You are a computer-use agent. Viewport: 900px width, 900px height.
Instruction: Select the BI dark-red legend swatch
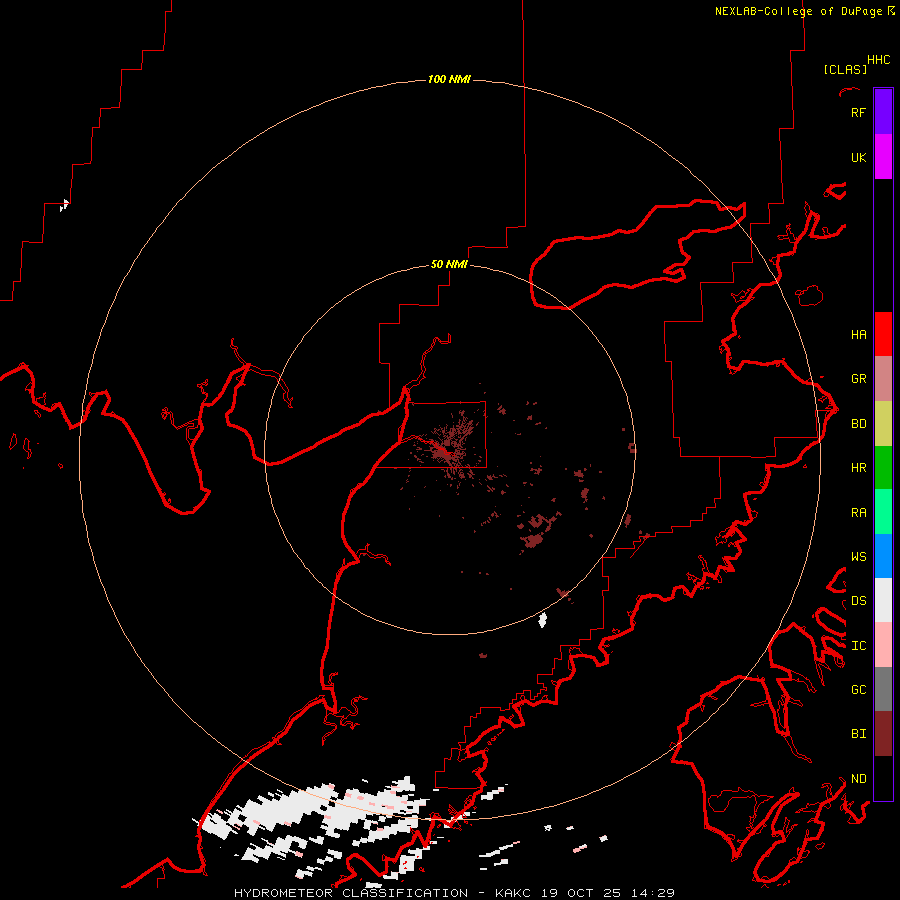(x=883, y=734)
